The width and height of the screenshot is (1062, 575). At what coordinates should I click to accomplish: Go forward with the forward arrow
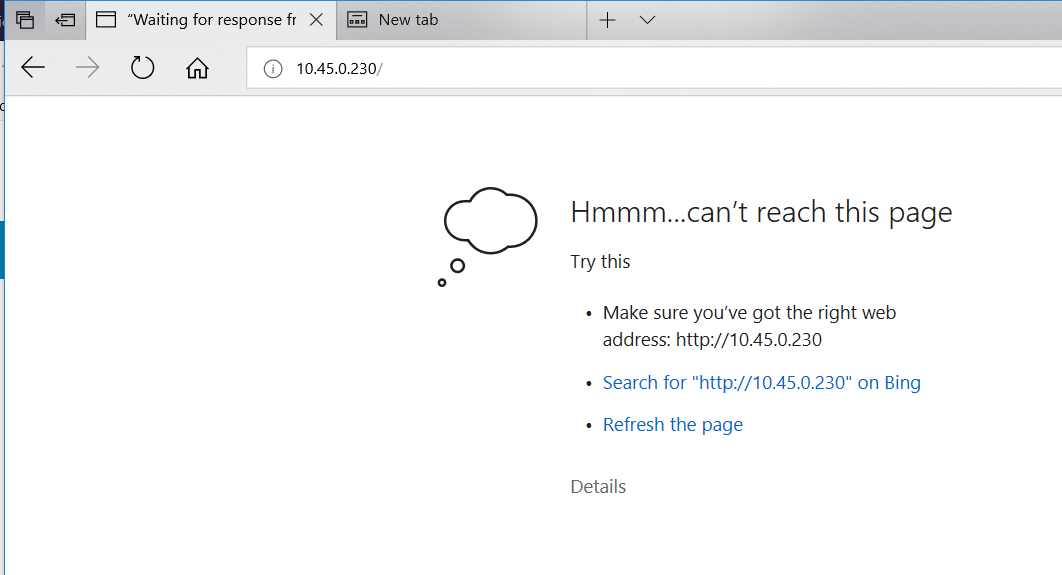coord(87,68)
